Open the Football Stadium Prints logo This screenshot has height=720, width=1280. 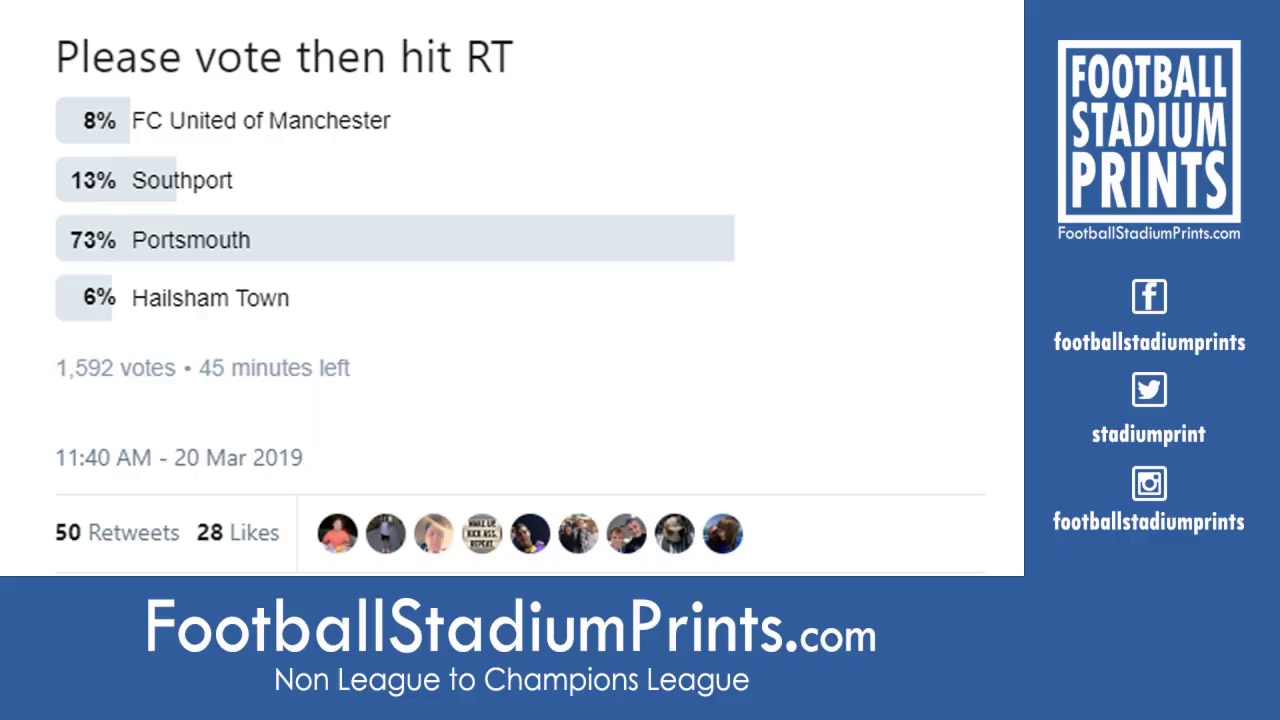tap(1149, 131)
